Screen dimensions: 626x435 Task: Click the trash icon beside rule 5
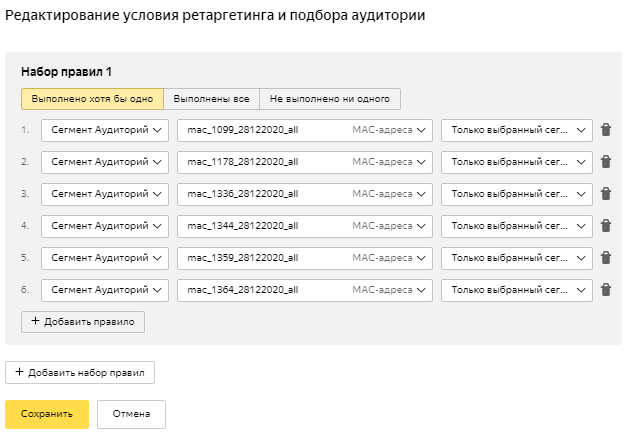point(605,258)
